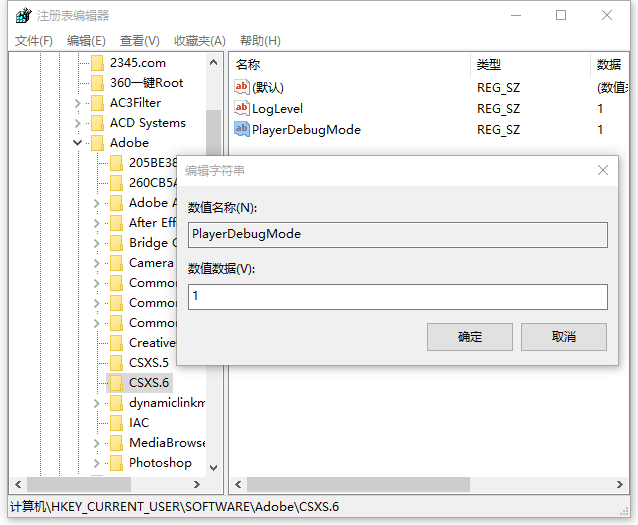Click the Camera folder icon
The image size is (638, 525).
click(x=116, y=263)
